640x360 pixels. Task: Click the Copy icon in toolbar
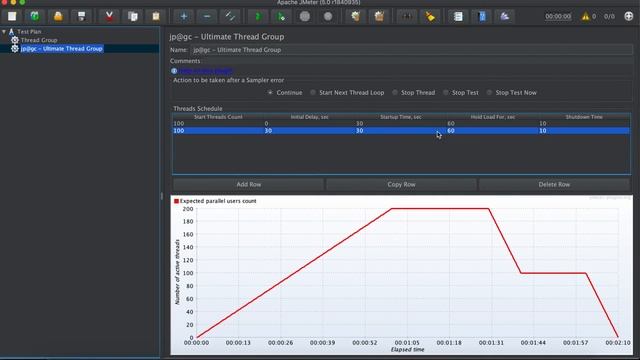pyautogui.click(x=133, y=16)
